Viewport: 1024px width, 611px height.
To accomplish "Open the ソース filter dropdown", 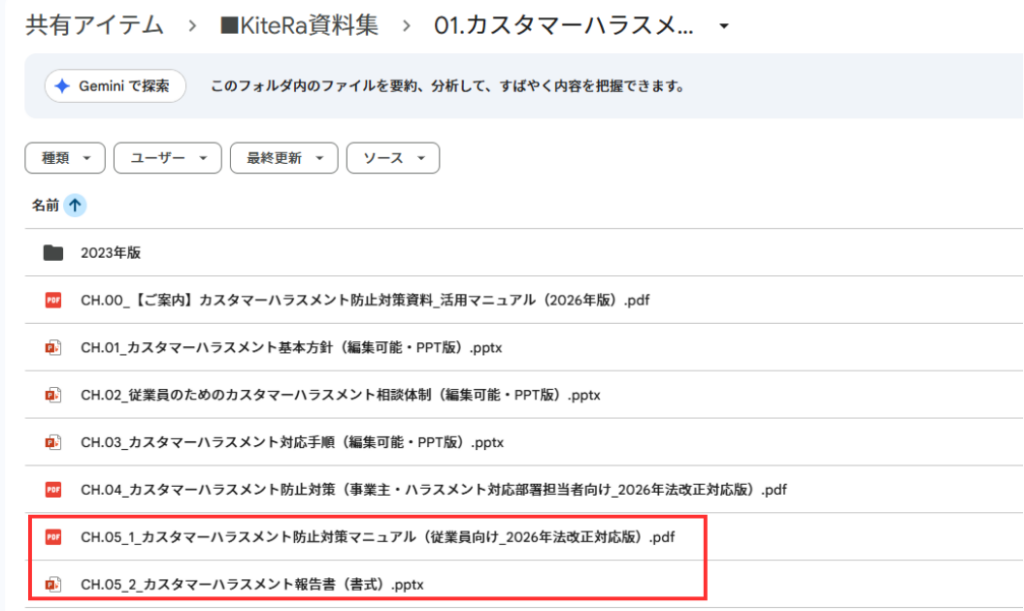I will (x=392, y=158).
